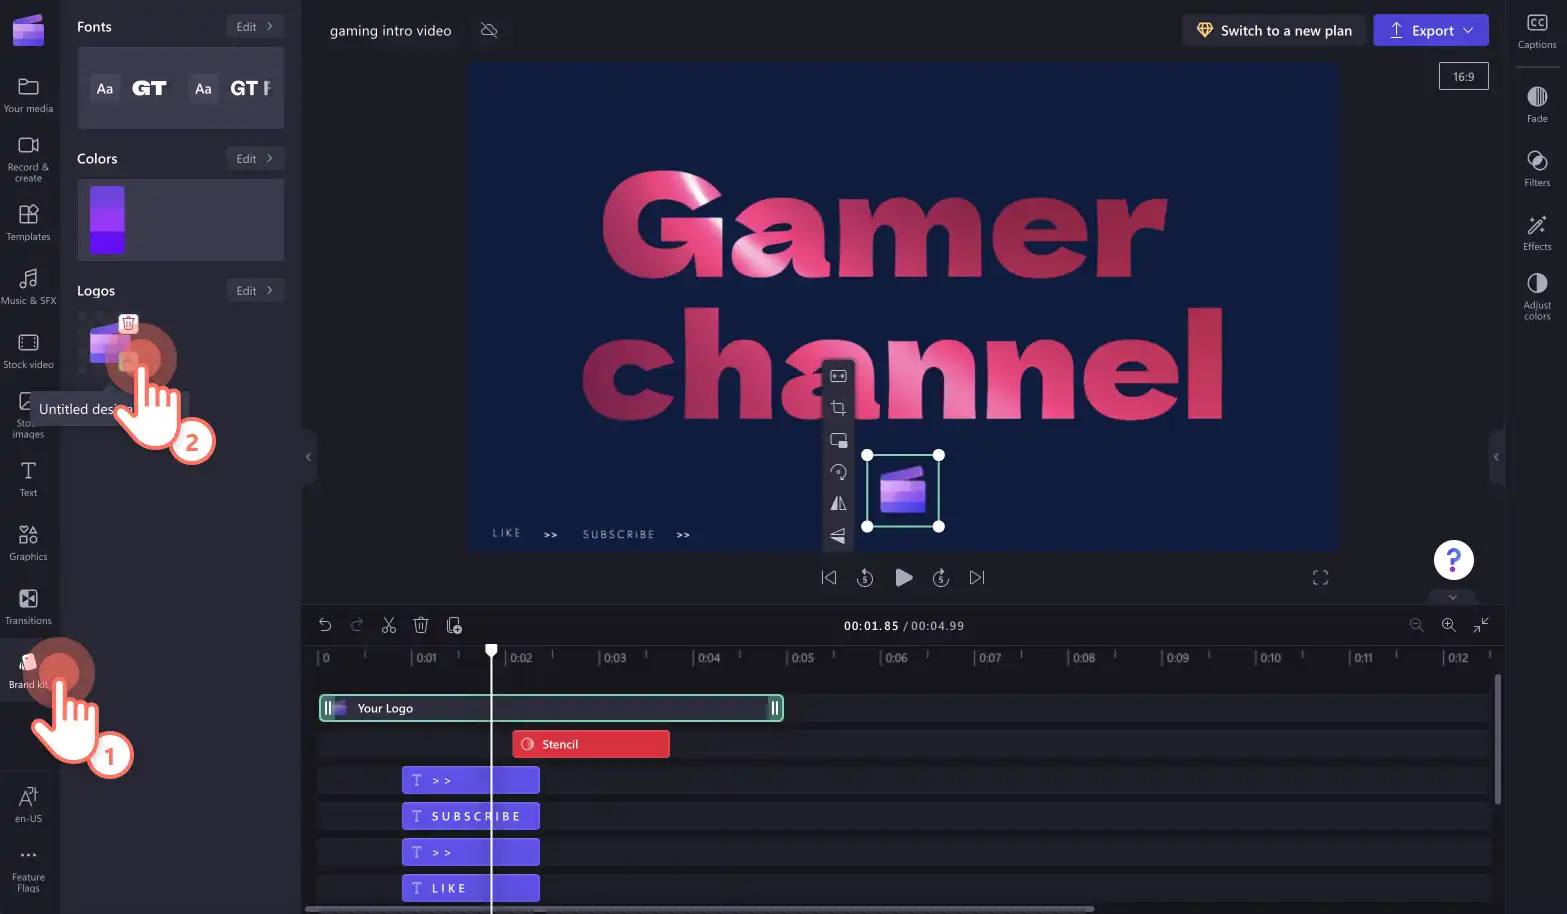This screenshot has width=1567, height=914.
Task: Collapse the left brand kit panel
Action: point(308,457)
